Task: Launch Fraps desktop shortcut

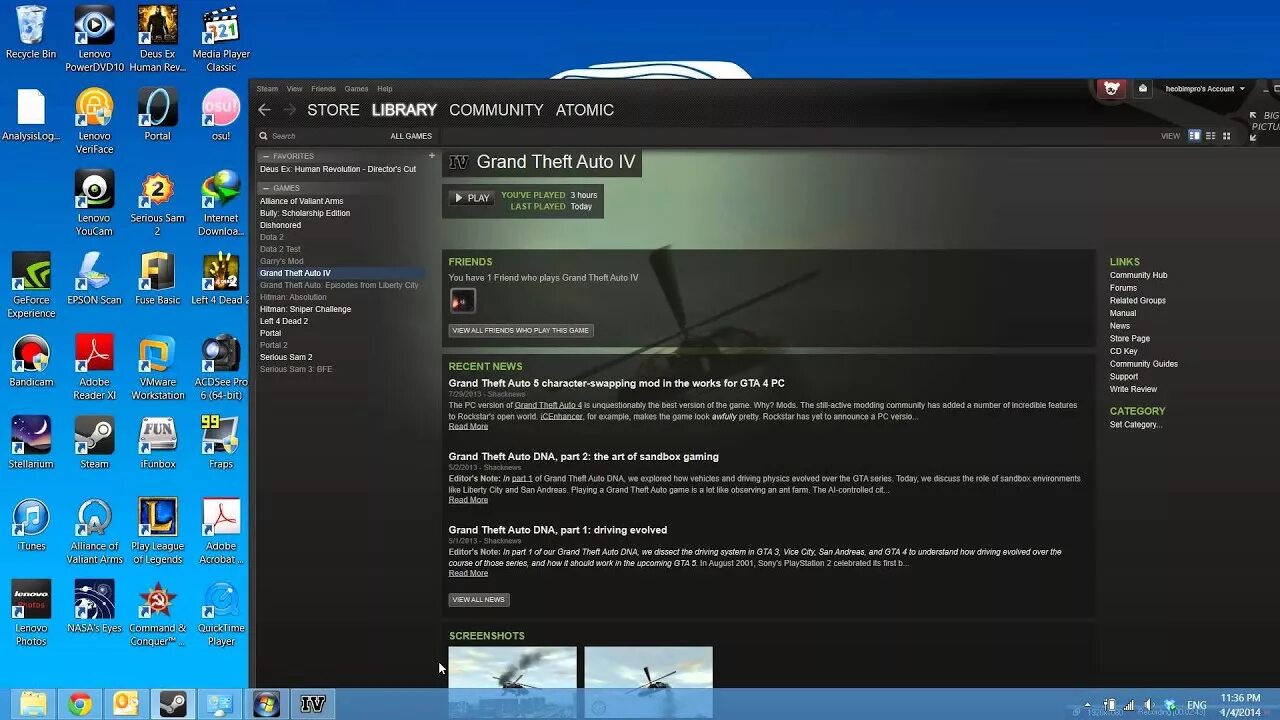Action: coord(221,443)
